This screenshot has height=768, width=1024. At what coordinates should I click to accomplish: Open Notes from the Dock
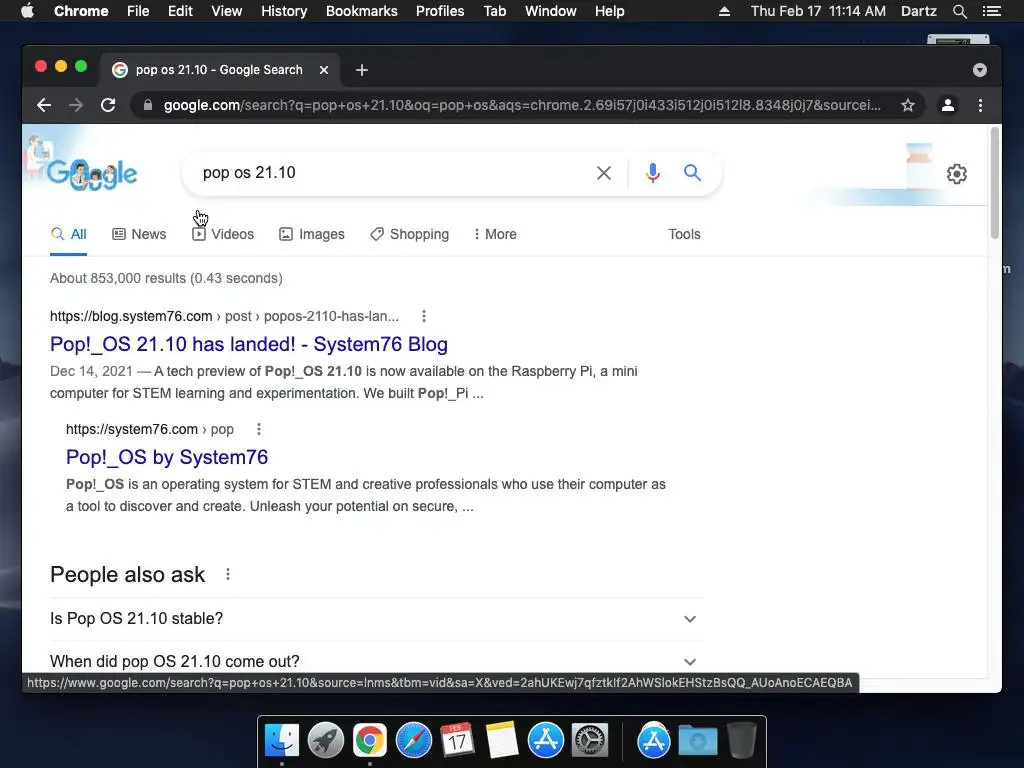point(502,740)
